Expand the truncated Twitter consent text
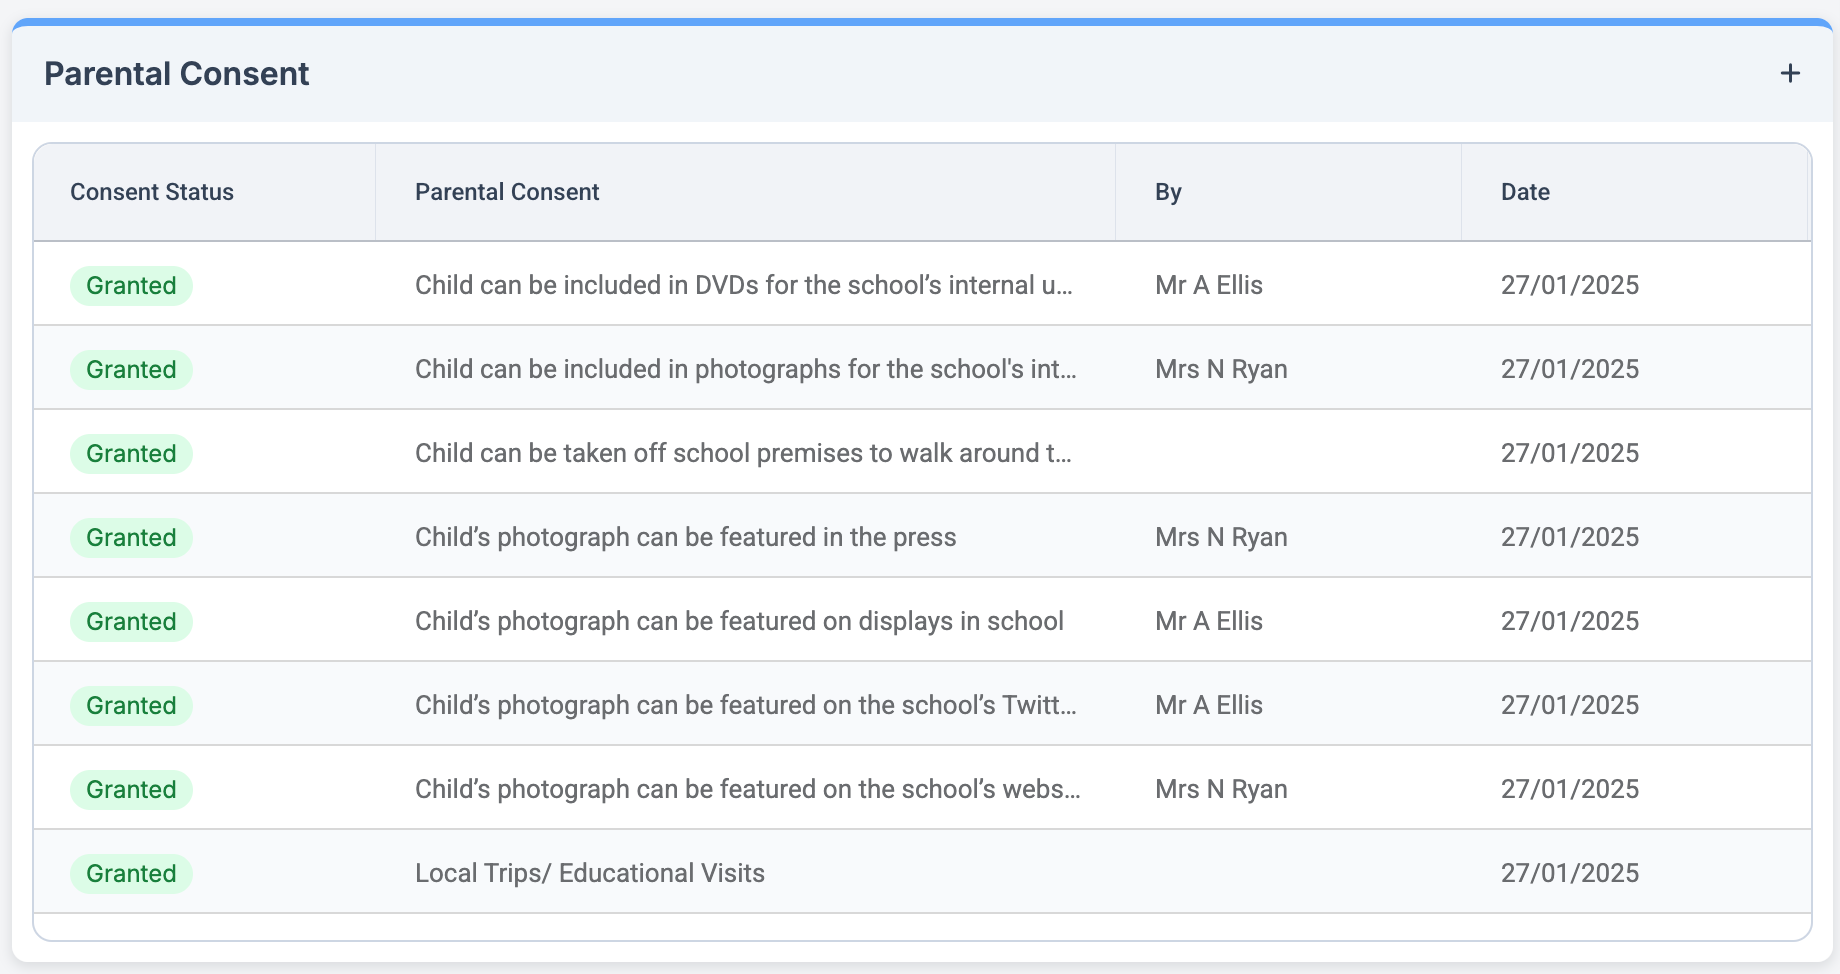The height and width of the screenshot is (974, 1840). pyautogui.click(x=745, y=705)
